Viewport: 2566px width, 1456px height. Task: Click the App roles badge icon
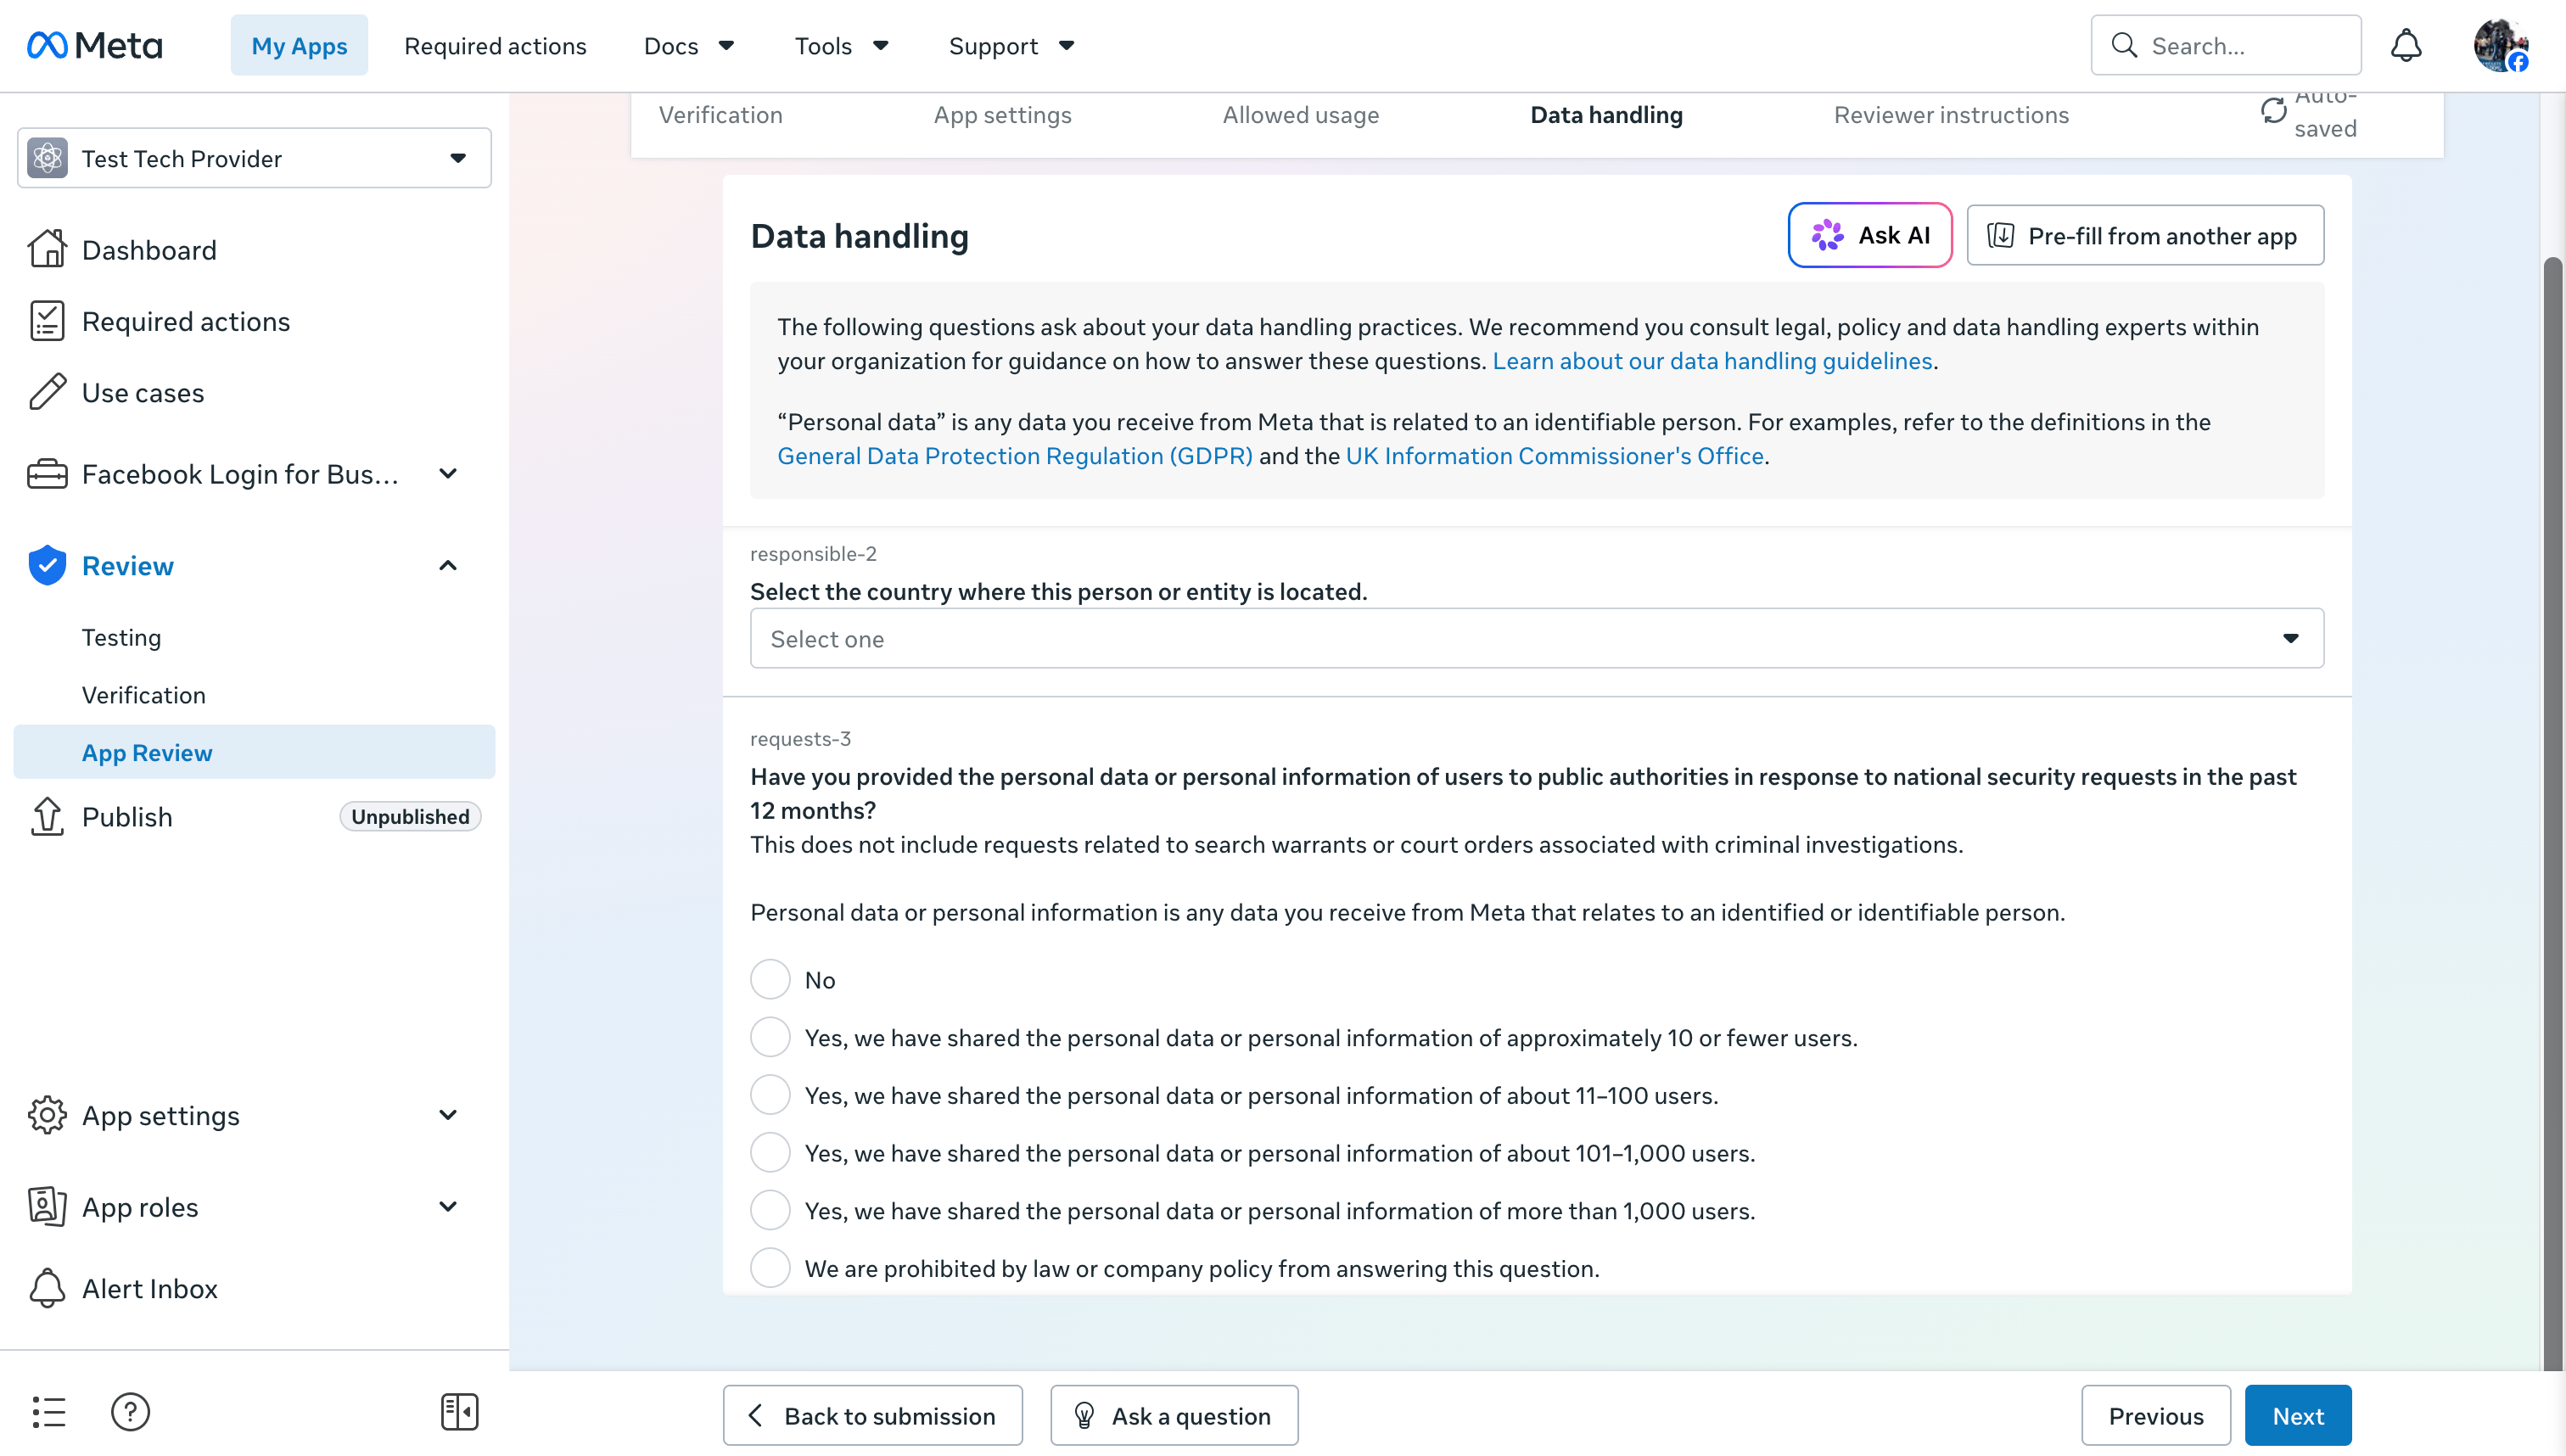click(47, 1206)
